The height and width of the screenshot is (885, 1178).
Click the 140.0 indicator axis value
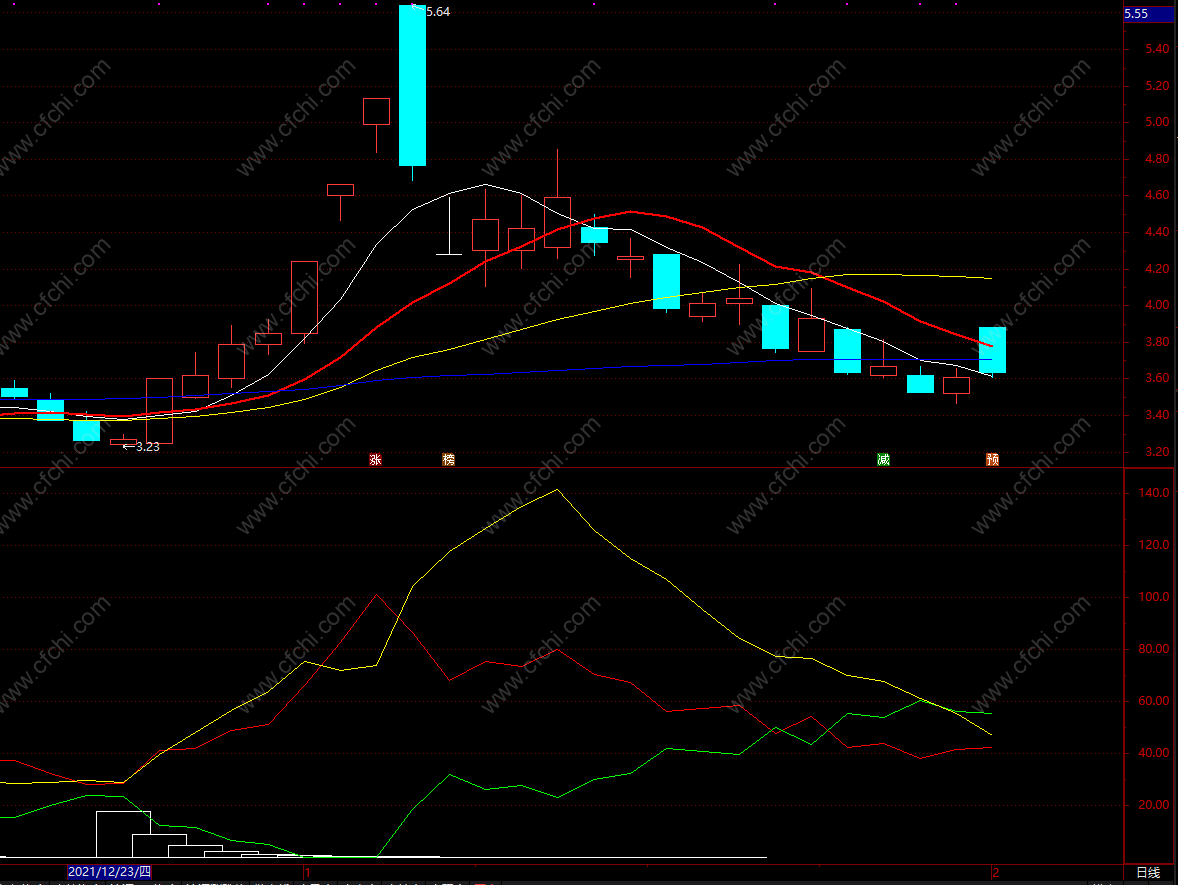click(1154, 493)
